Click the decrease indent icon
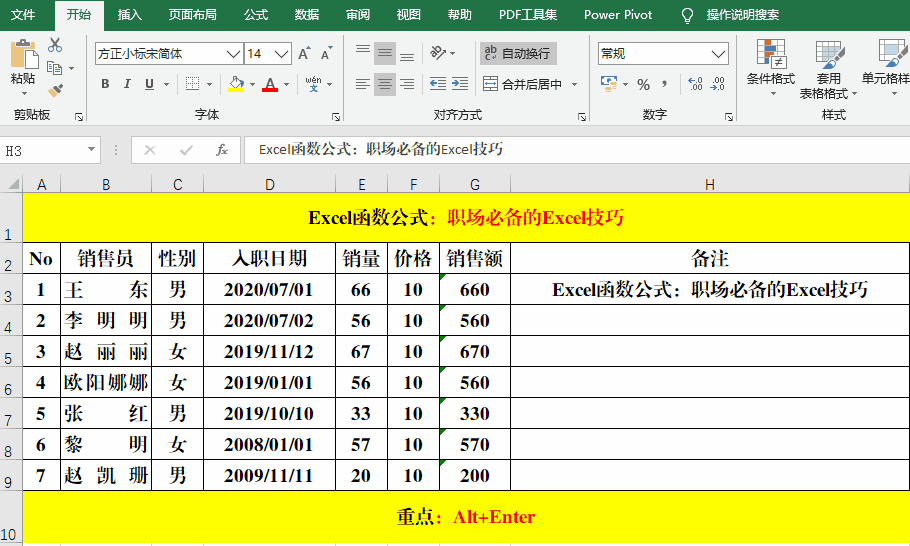The height and width of the screenshot is (546, 910). [438, 84]
